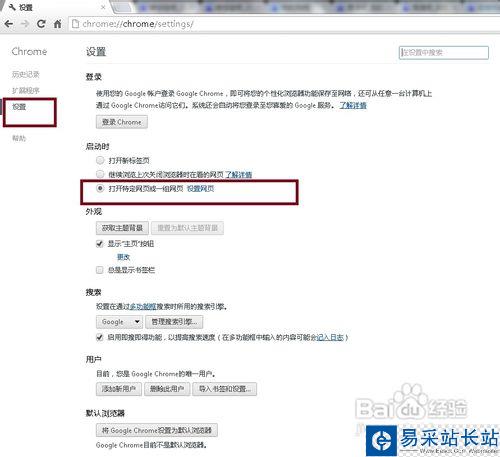Screen dimensions: 500x457
Task: Toggle the 显示"主页"按钮 checkbox
Action: coord(99,244)
